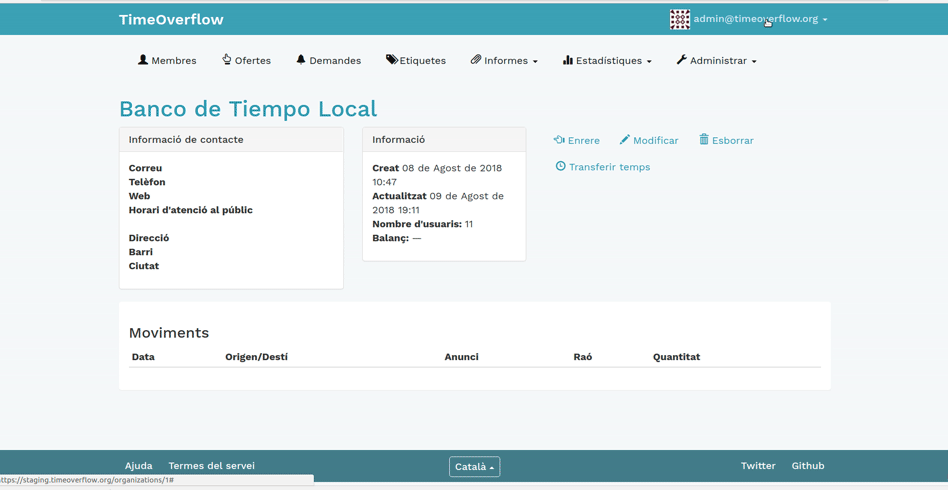Click the bar chart icon beside Estadístiques
The width and height of the screenshot is (948, 490).
click(x=568, y=60)
